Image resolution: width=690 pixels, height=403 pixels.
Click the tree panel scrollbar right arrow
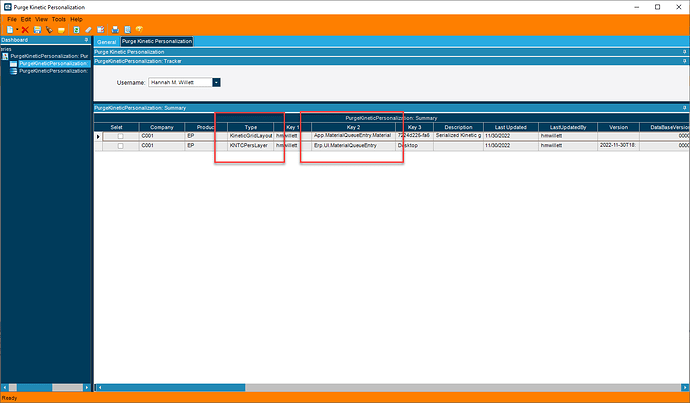[x=87, y=388]
